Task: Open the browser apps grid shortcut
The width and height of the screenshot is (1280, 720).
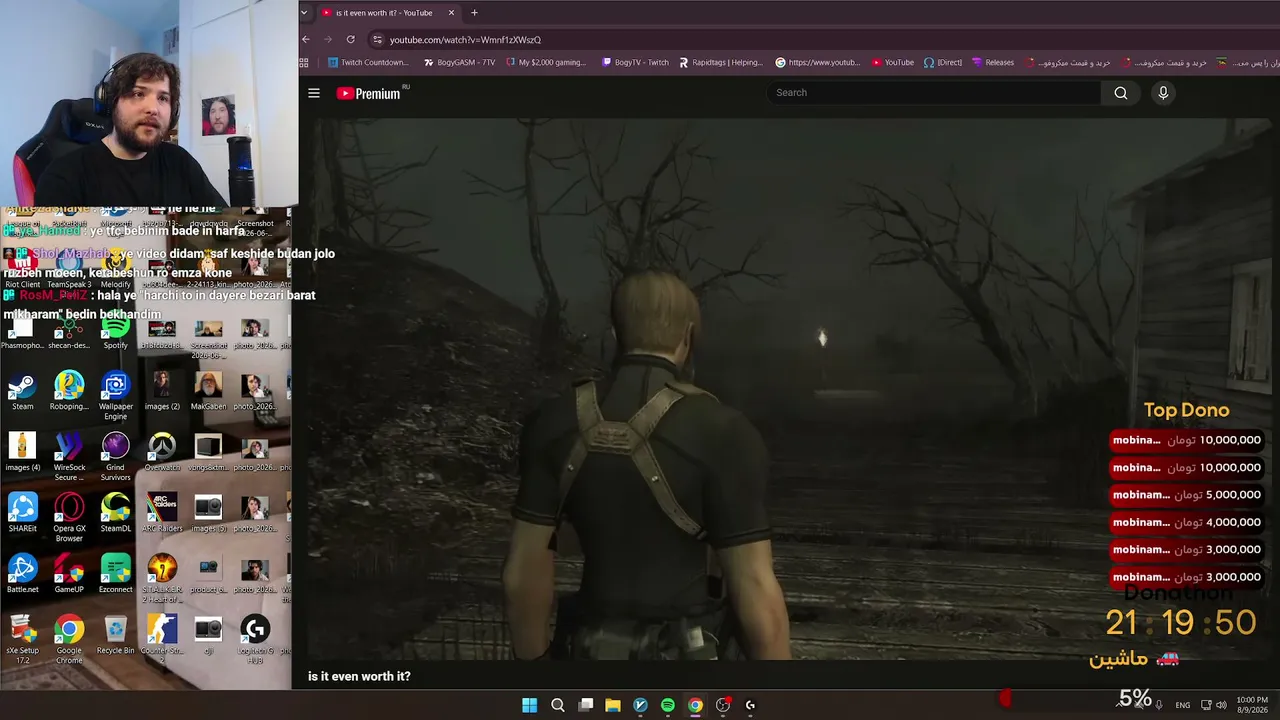Action: pos(304,63)
